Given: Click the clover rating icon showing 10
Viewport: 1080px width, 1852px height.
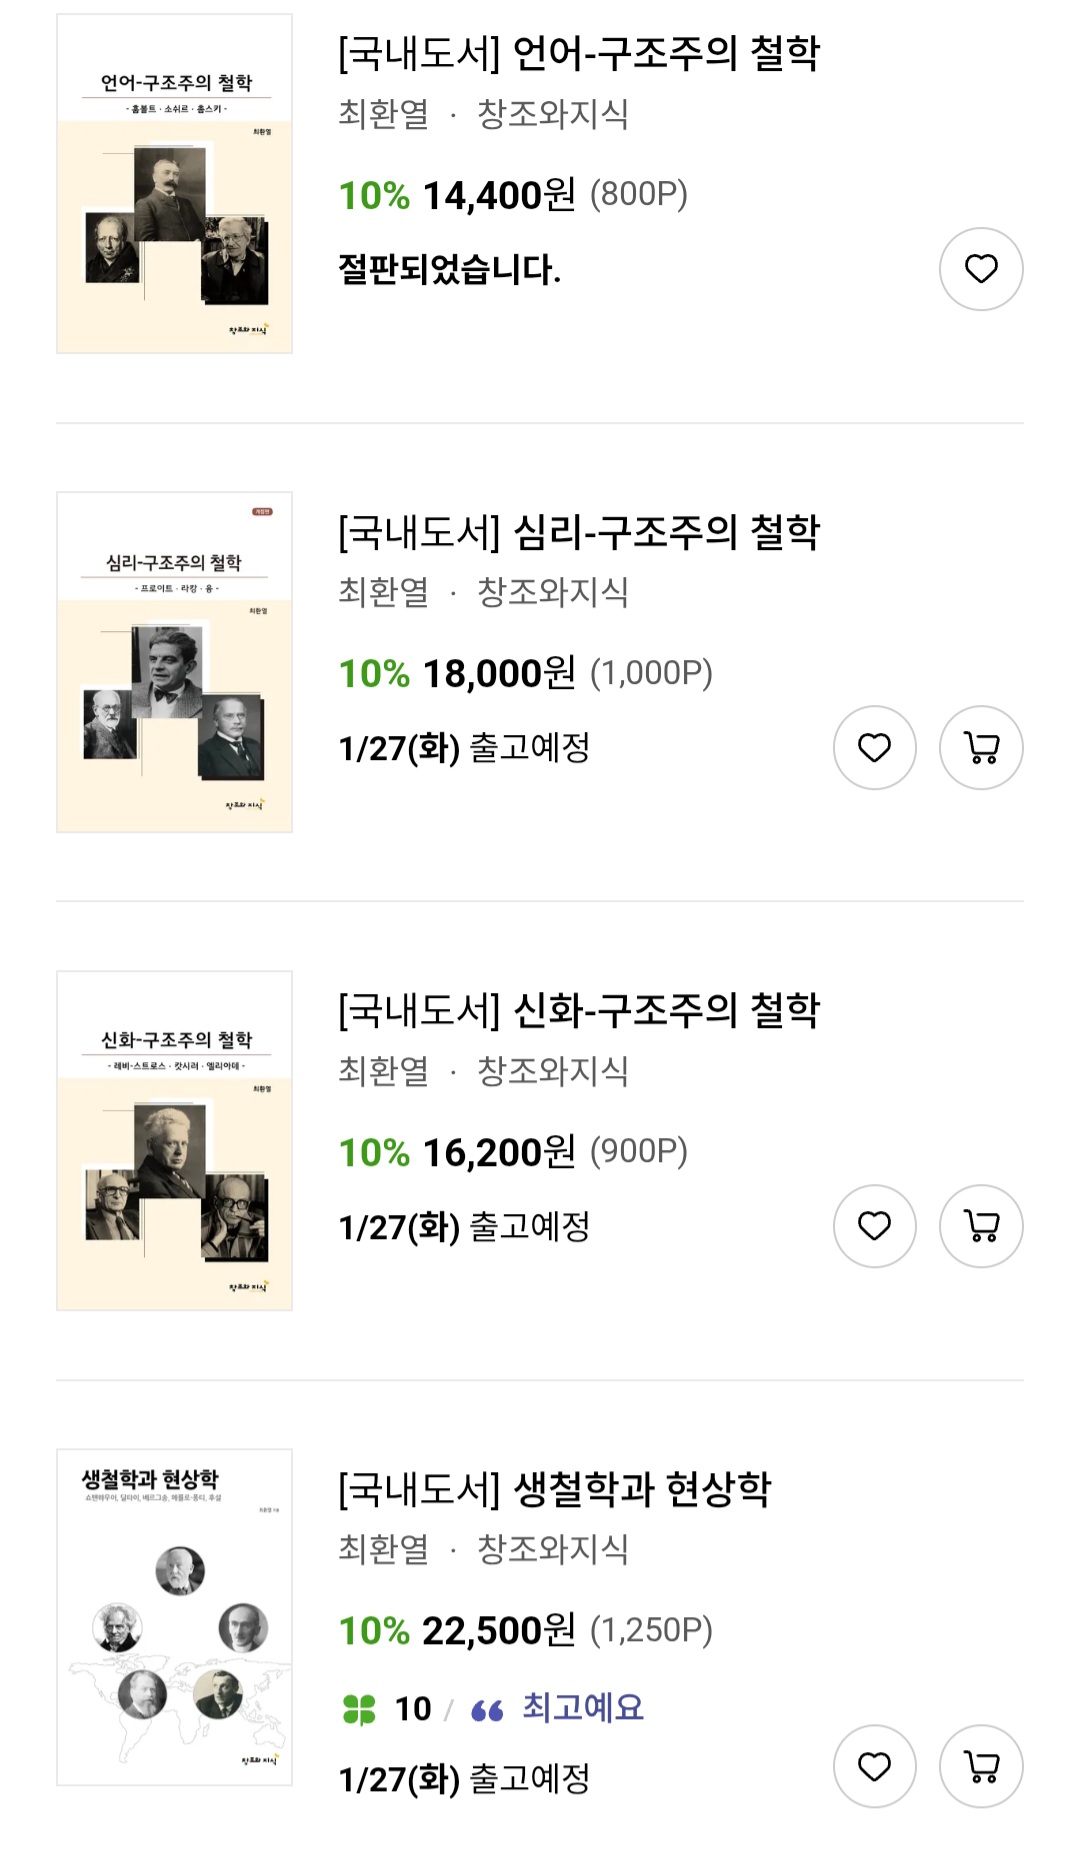Looking at the screenshot, I should 359,1709.
